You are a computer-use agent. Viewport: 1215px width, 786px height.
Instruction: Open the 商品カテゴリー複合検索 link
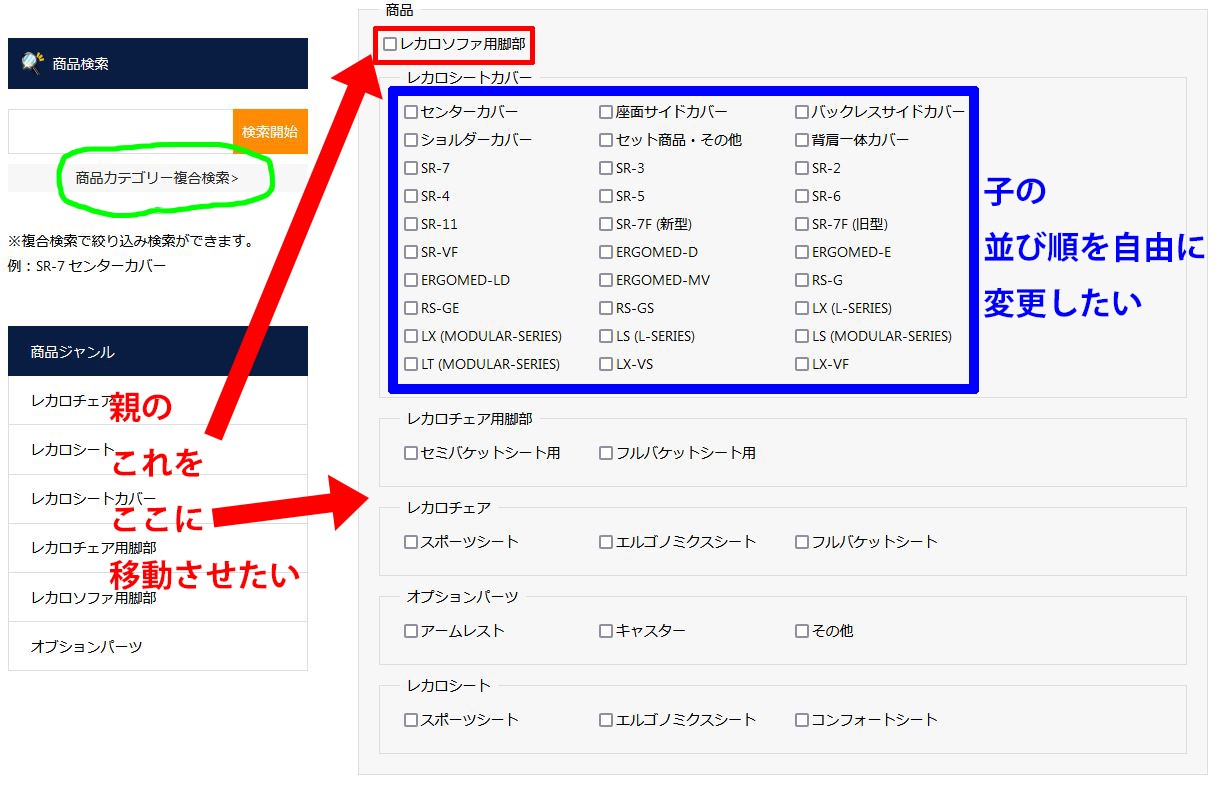[x=157, y=178]
